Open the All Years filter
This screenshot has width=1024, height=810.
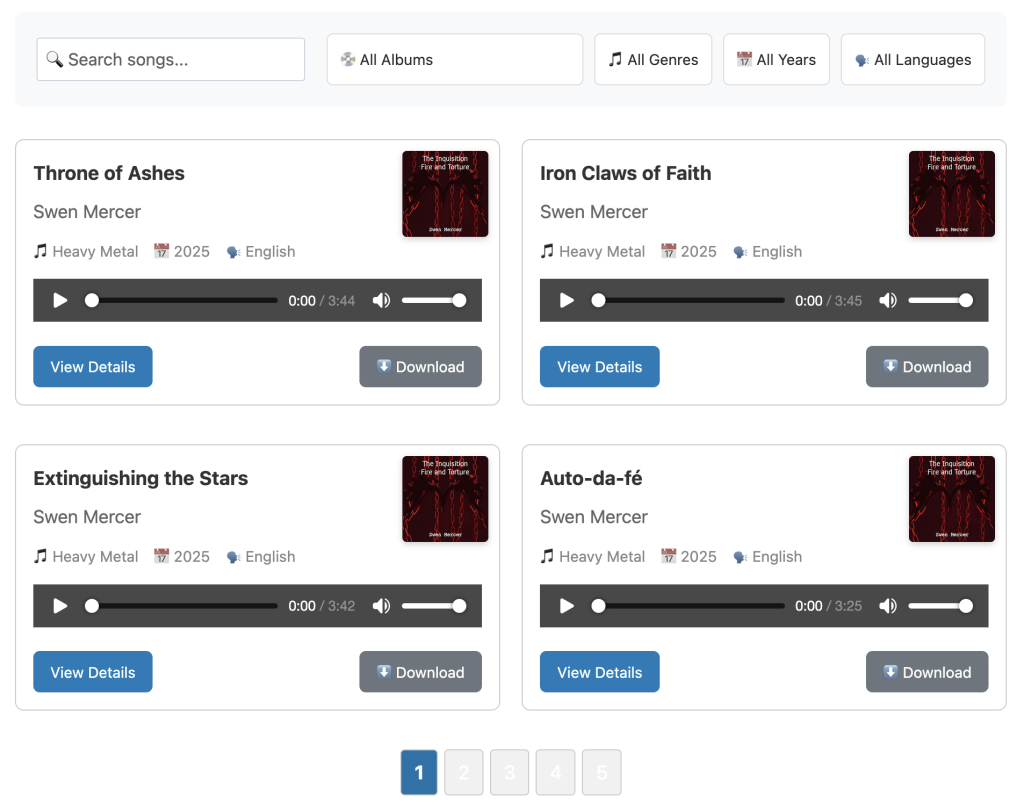[x=776, y=60]
